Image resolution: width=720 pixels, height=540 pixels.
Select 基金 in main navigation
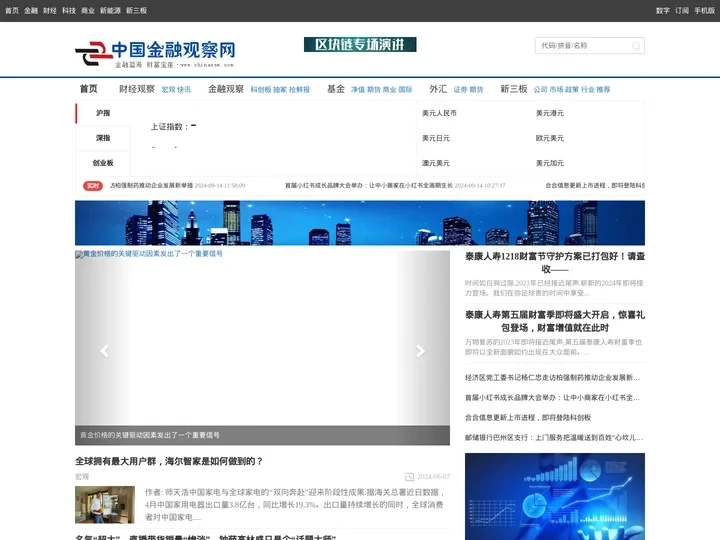point(336,89)
